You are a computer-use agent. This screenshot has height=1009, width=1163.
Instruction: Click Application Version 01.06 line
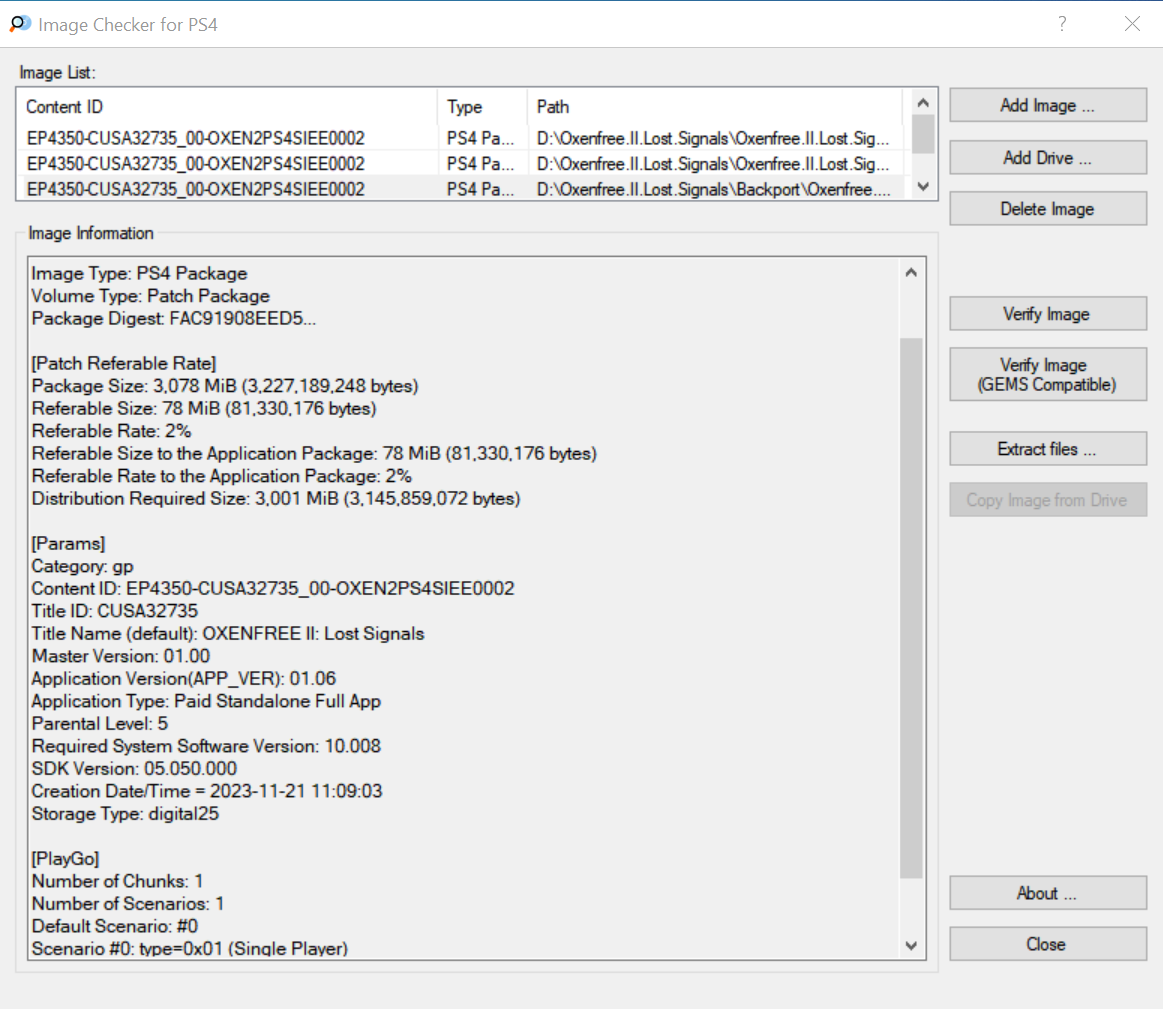[x=184, y=678]
